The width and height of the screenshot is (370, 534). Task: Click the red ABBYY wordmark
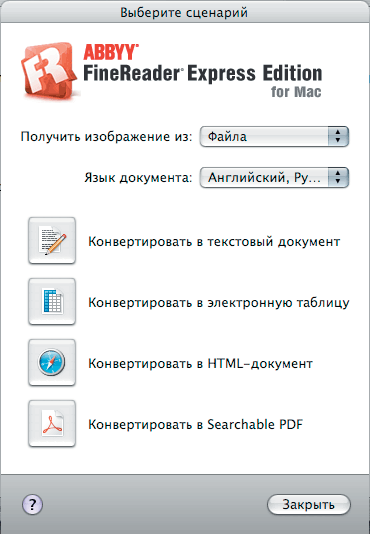(111, 52)
